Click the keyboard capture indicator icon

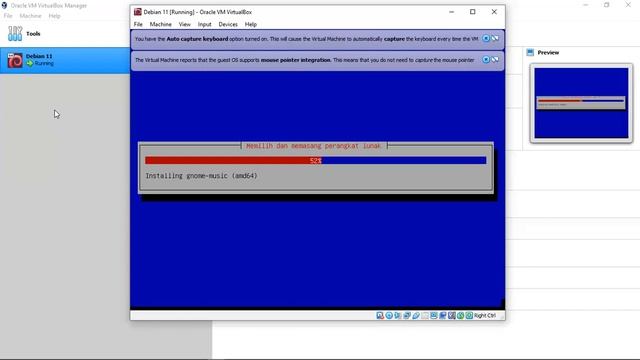coord(469,316)
